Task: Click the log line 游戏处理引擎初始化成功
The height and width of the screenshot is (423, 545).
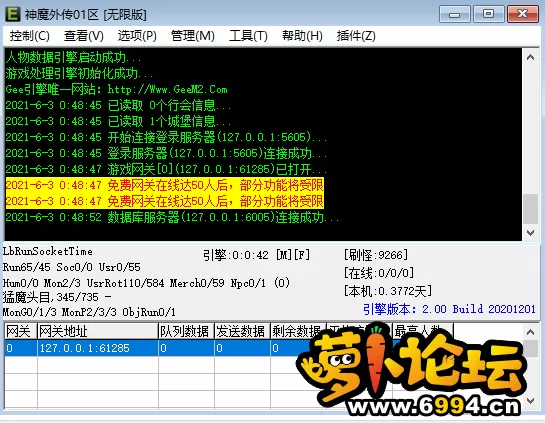Action: (79, 73)
